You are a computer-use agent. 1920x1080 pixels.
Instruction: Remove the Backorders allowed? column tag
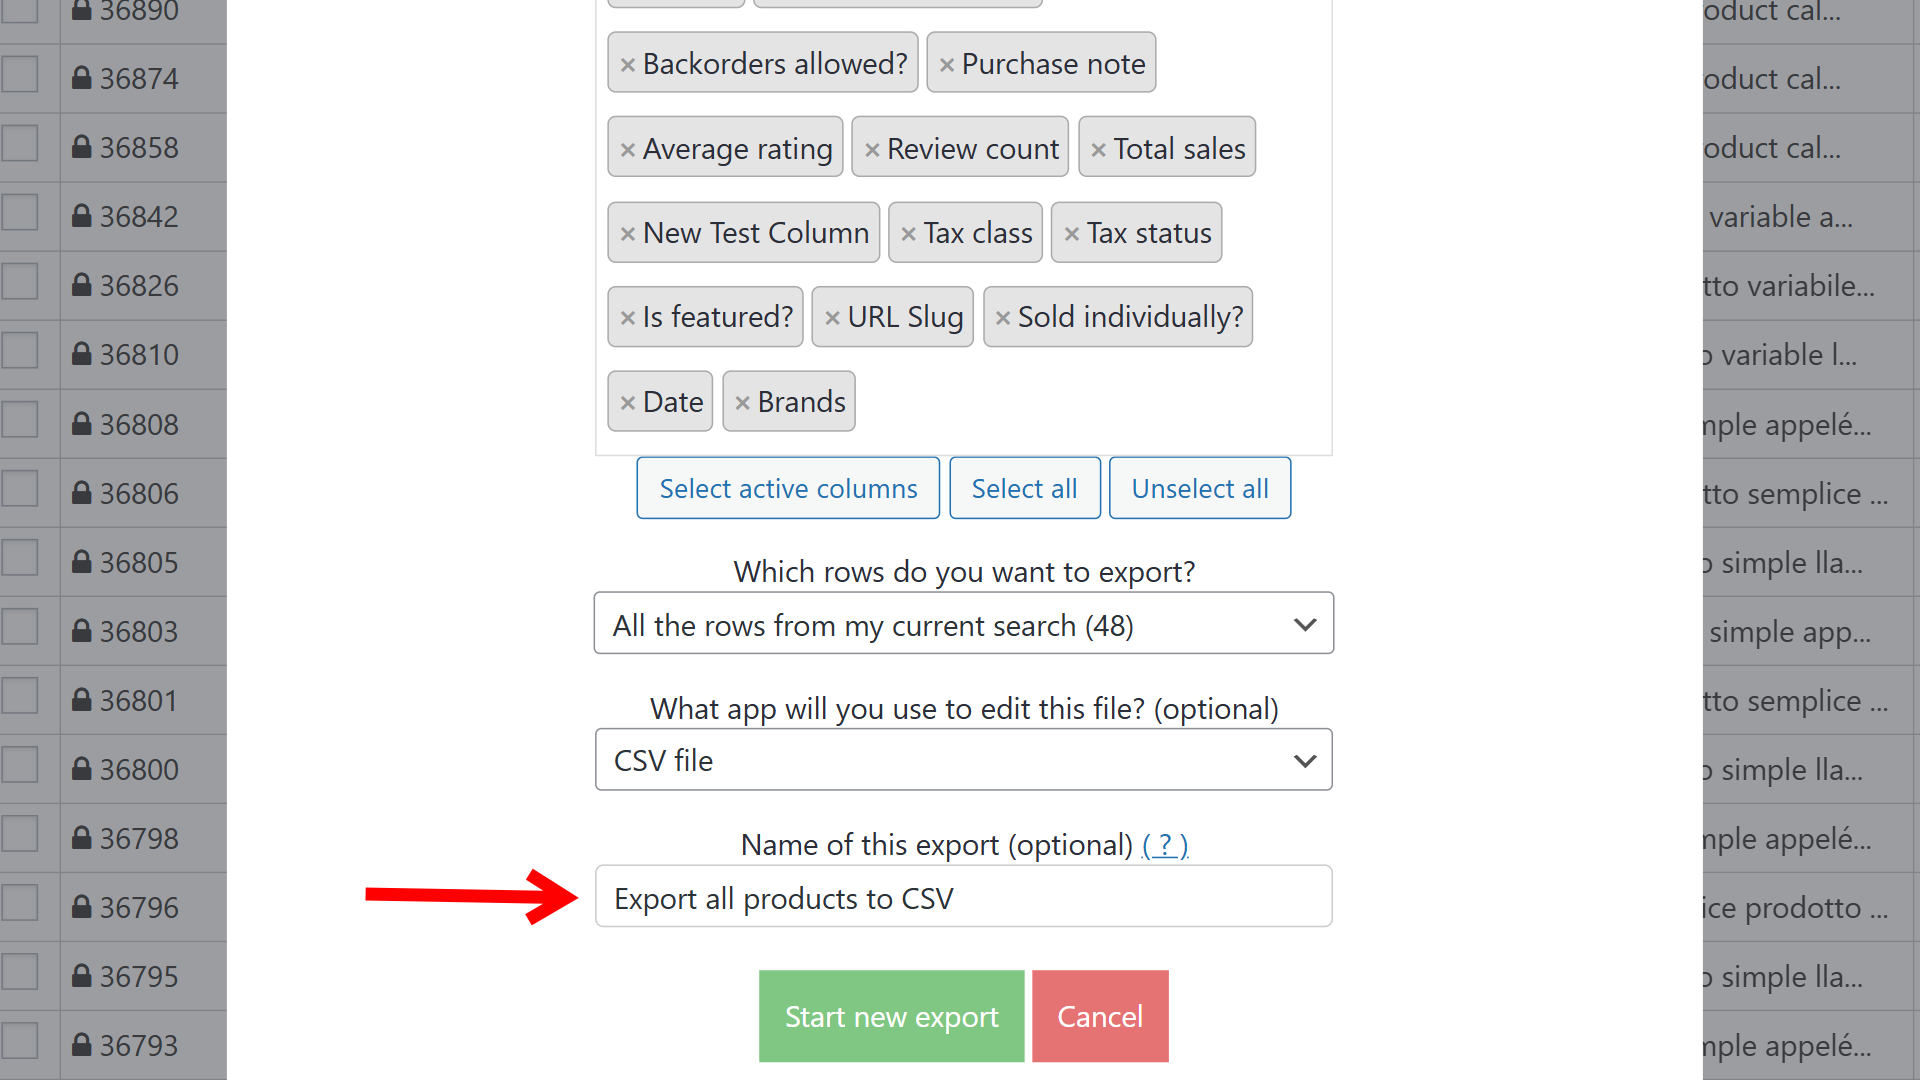628,65
